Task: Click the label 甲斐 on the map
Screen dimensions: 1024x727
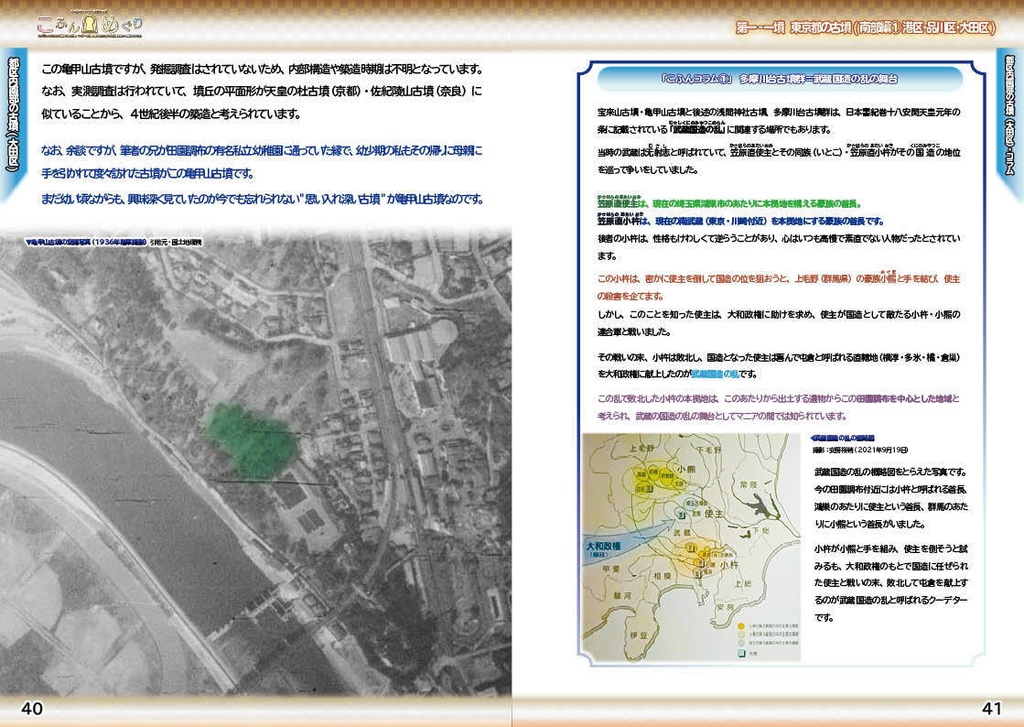Action: pyautogui.click(x=611, y=569)
